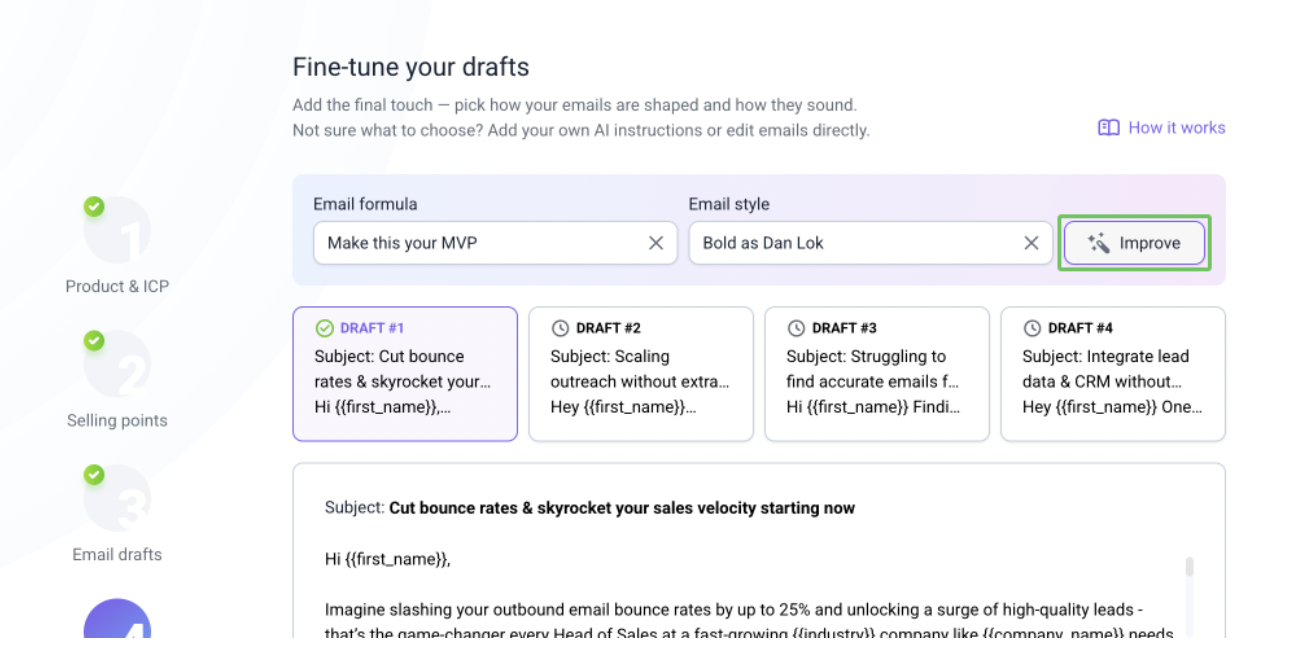This screenshot has width=1290, height=660.
Task: Select the Draft #1 card
Action: point(405,374)
